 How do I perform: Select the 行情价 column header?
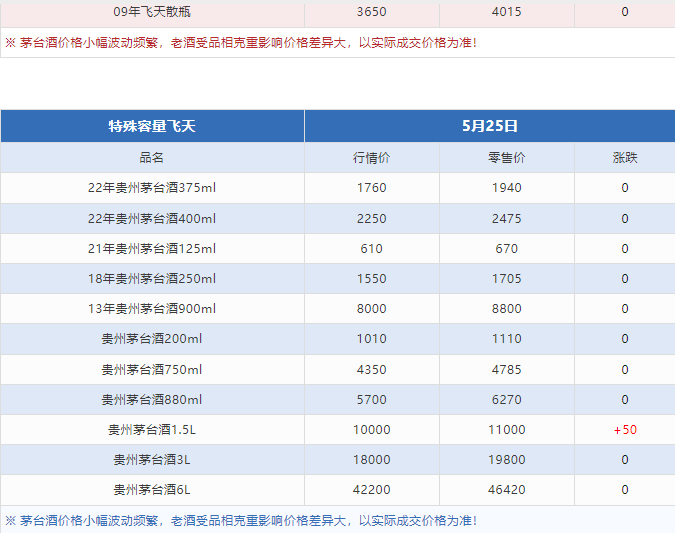372,158
